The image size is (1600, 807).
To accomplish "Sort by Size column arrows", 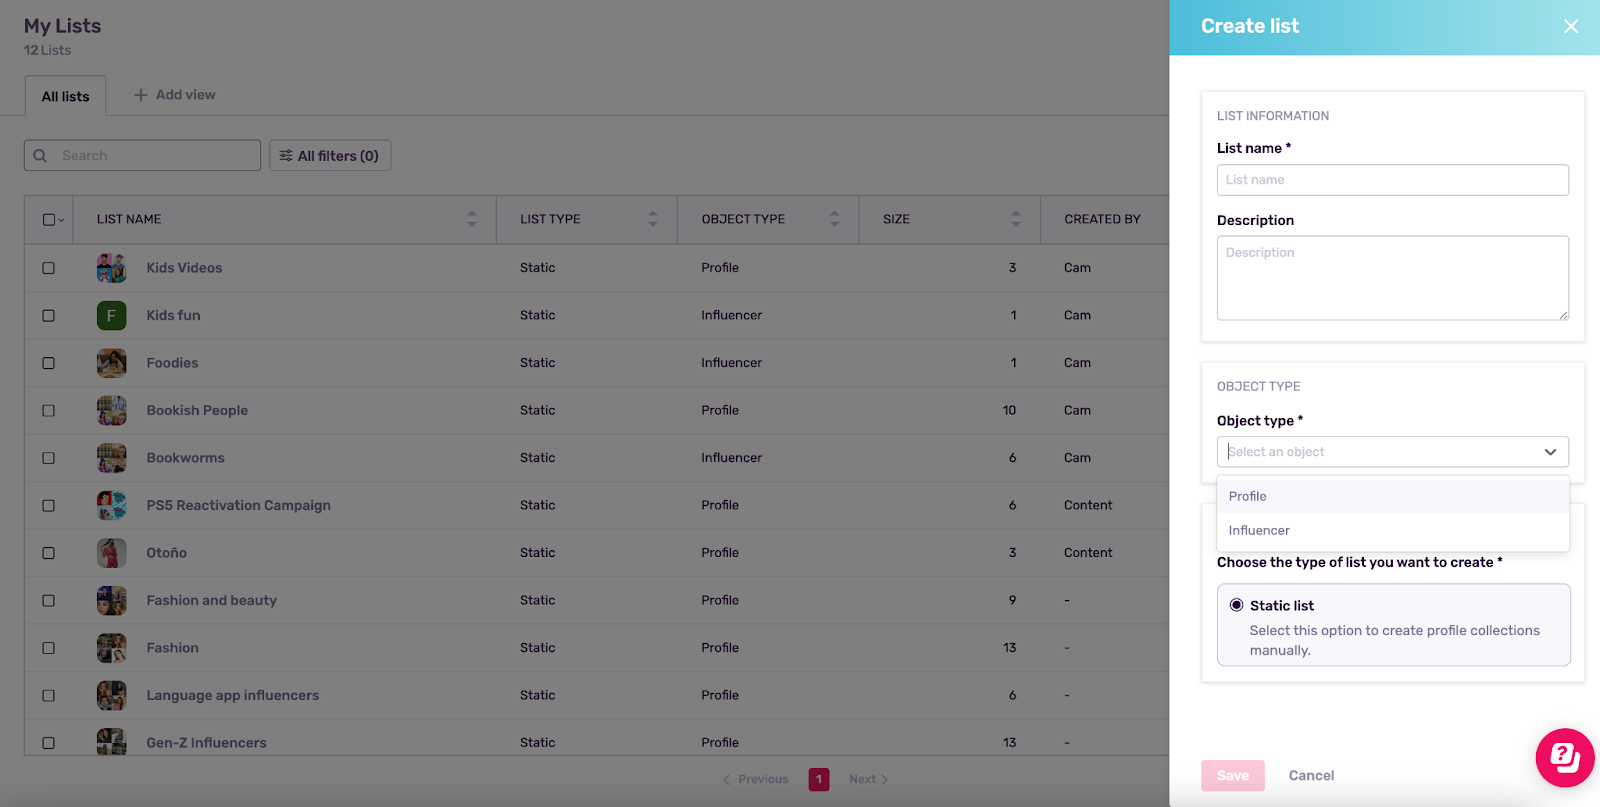I will click(1016, 219).
